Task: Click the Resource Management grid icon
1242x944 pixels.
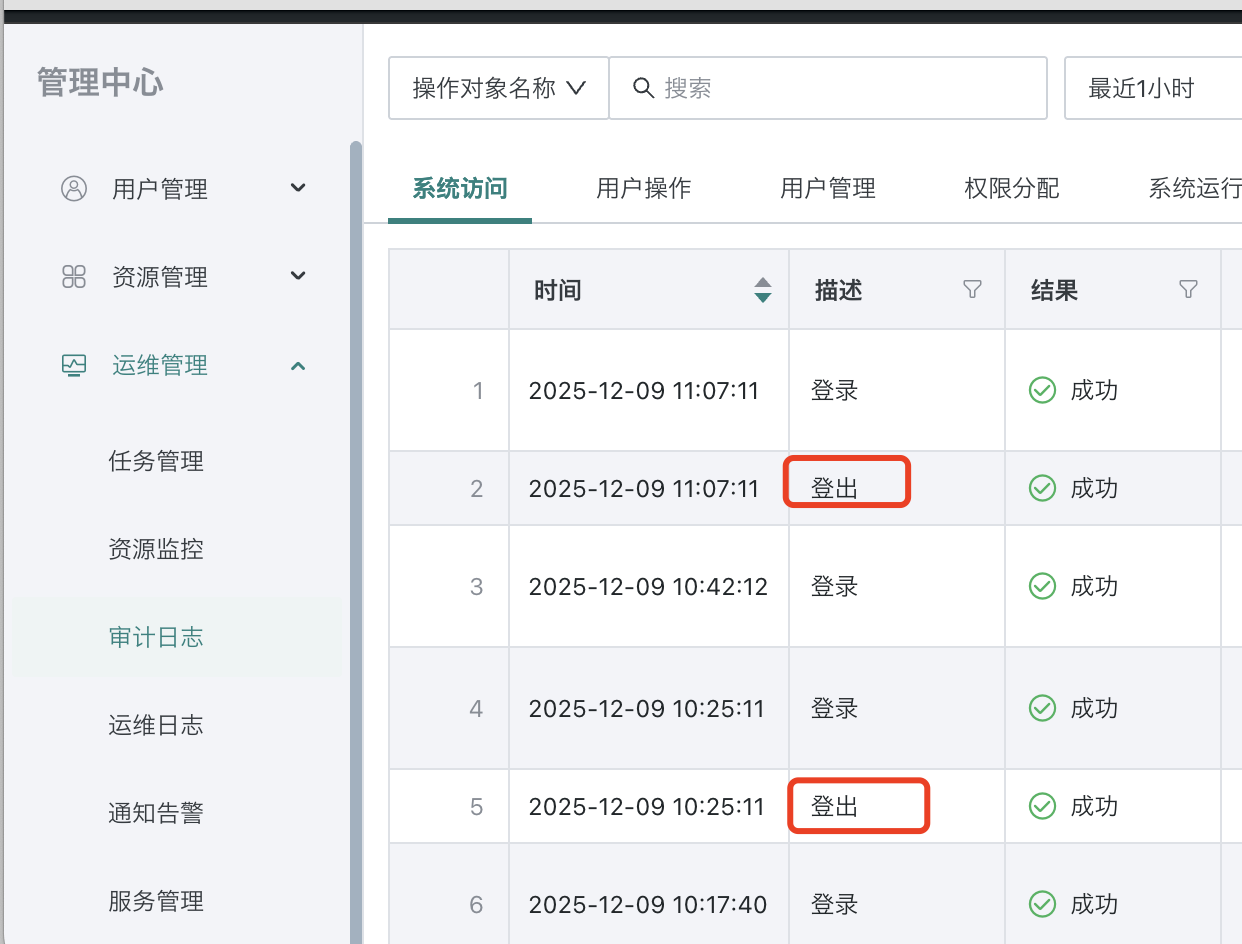Action: [x=74, y=277]
